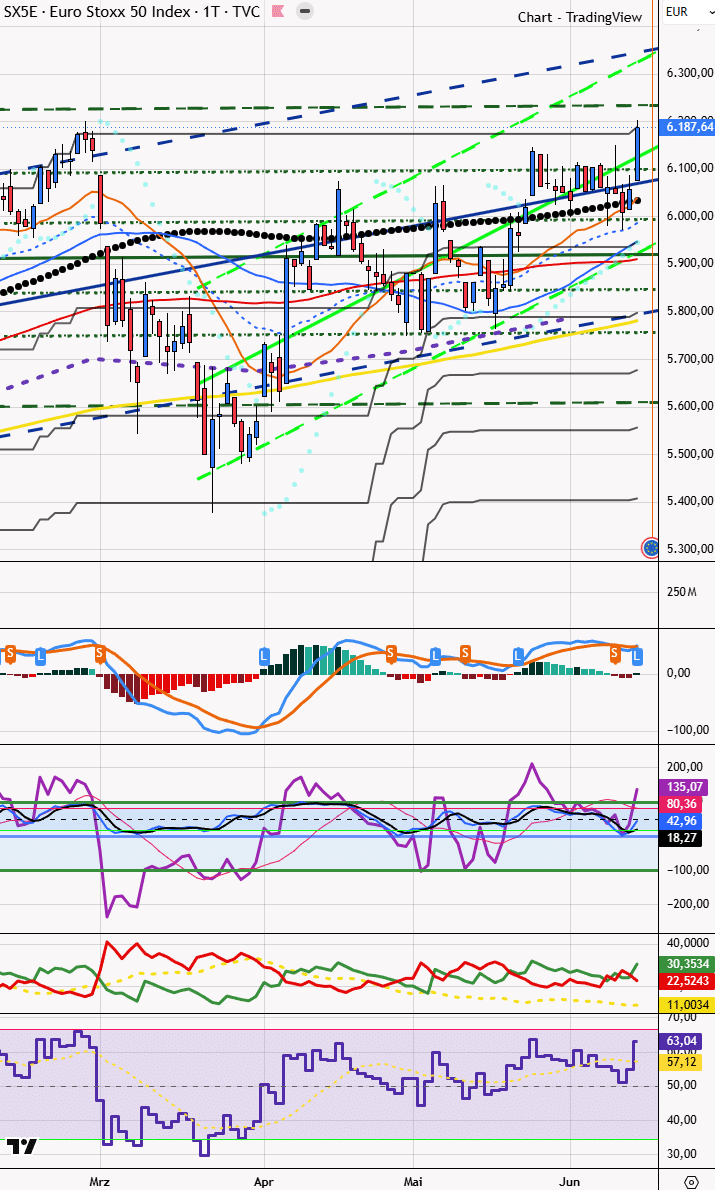Click the TradingView logo at bottom left
715x1190 pixels.
[x=22, y=1146]
